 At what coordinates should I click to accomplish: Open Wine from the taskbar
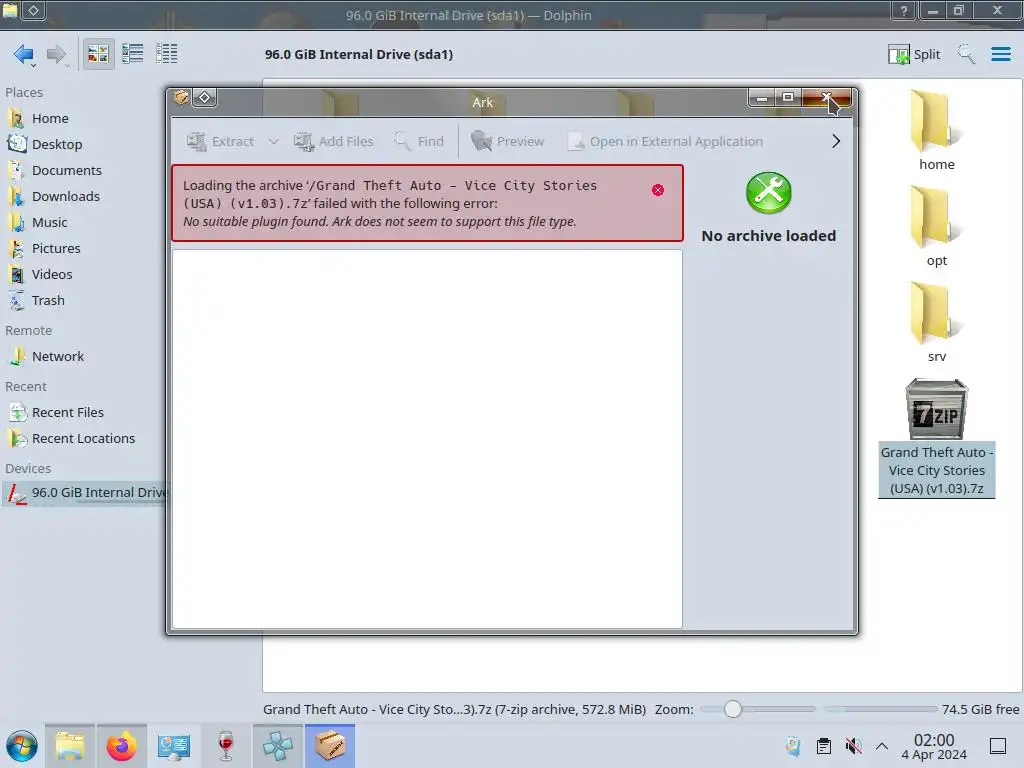[225, 746]
